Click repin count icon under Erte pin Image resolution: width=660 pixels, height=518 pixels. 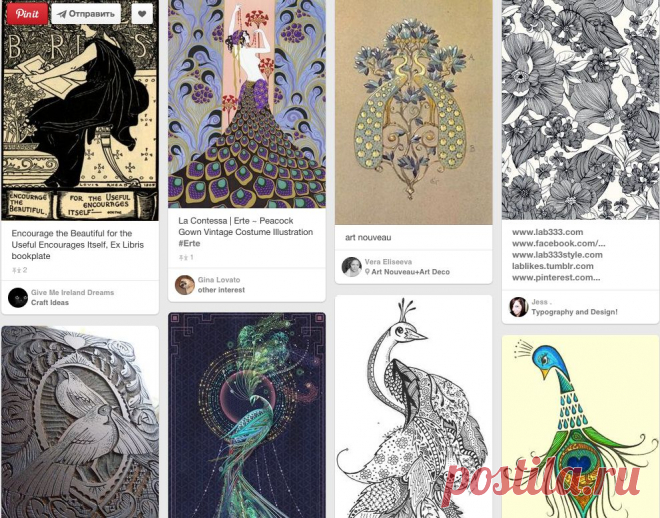tap(183, 258)
